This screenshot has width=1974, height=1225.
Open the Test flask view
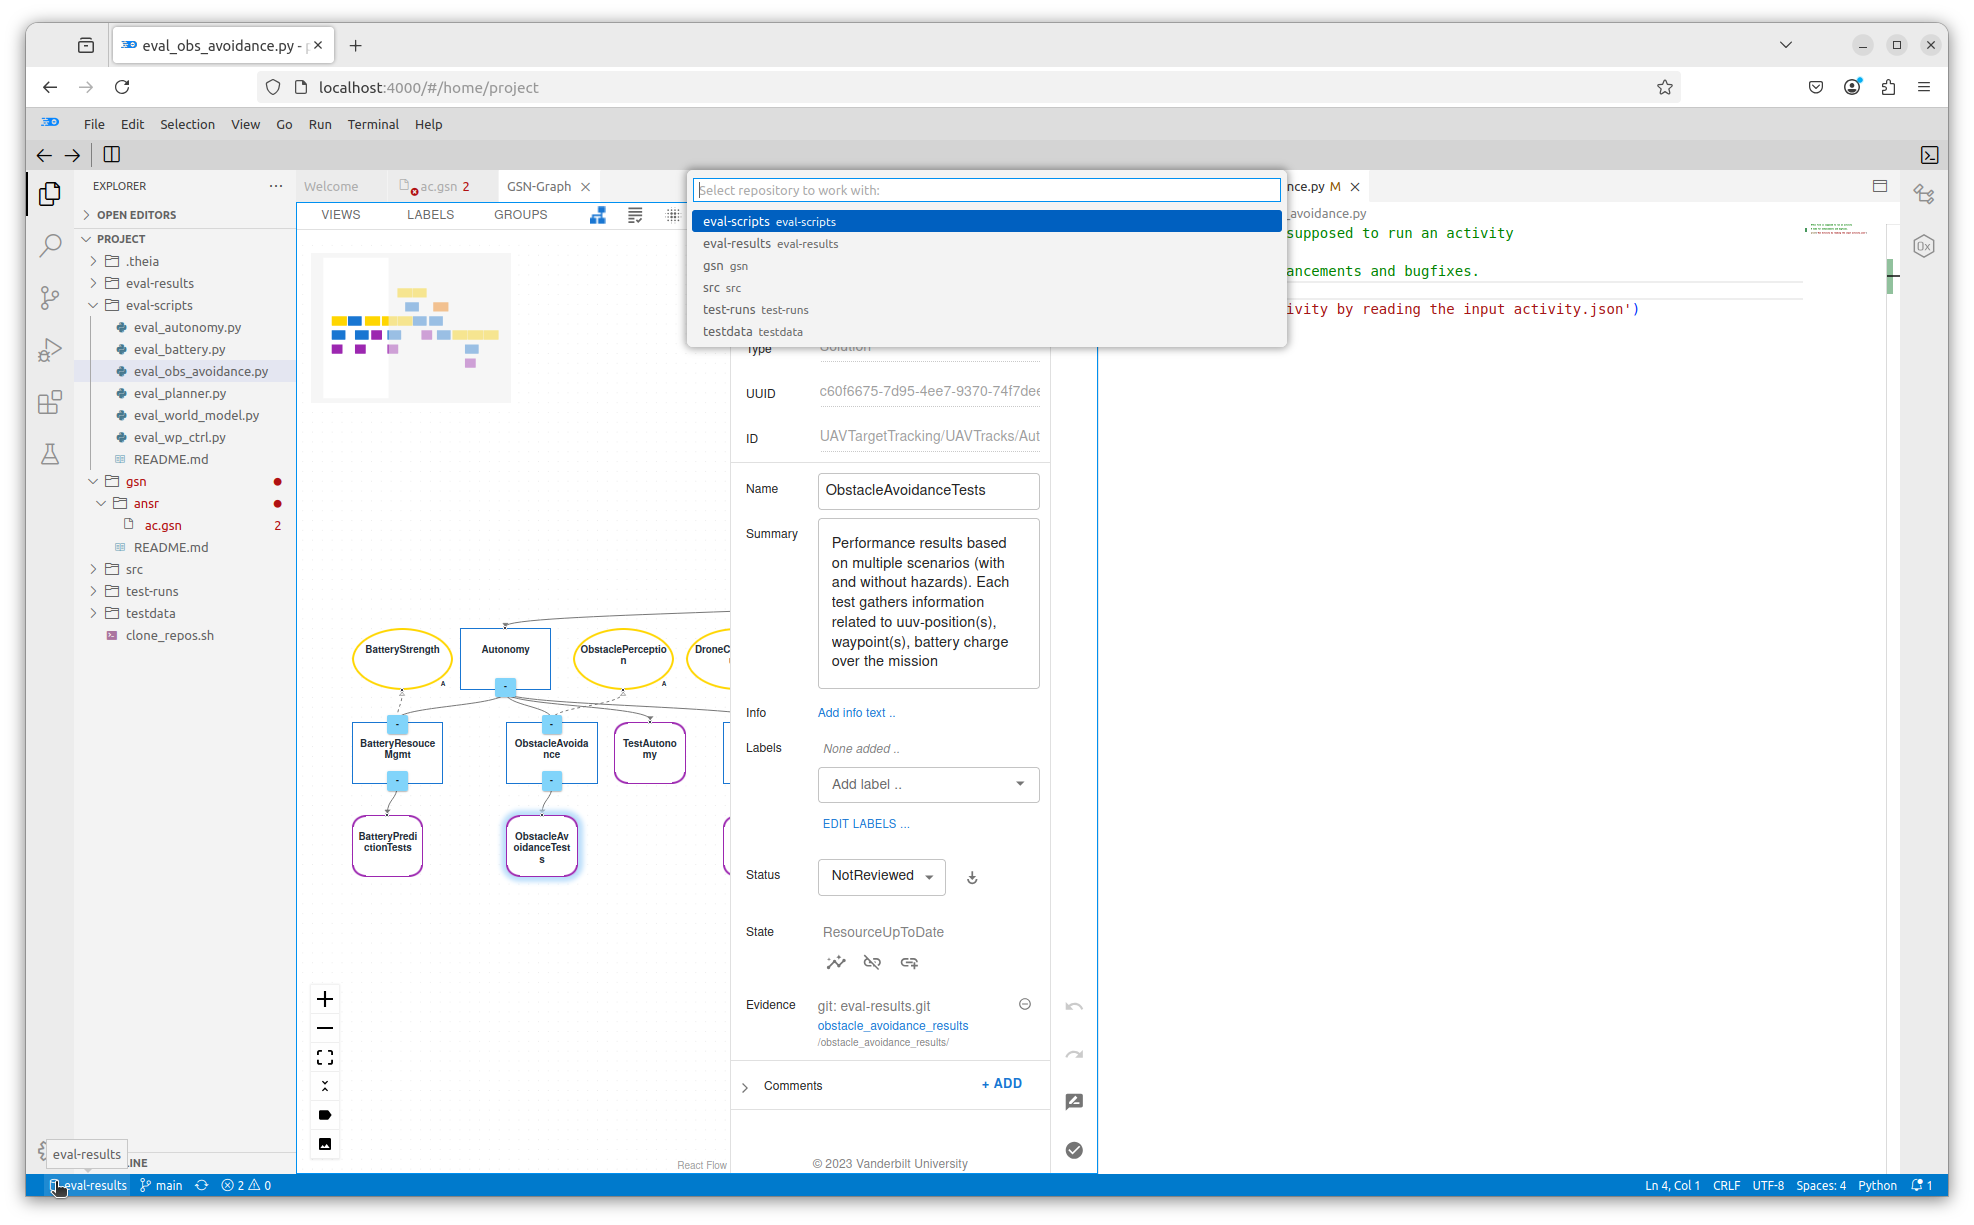[x=50, y=454]
